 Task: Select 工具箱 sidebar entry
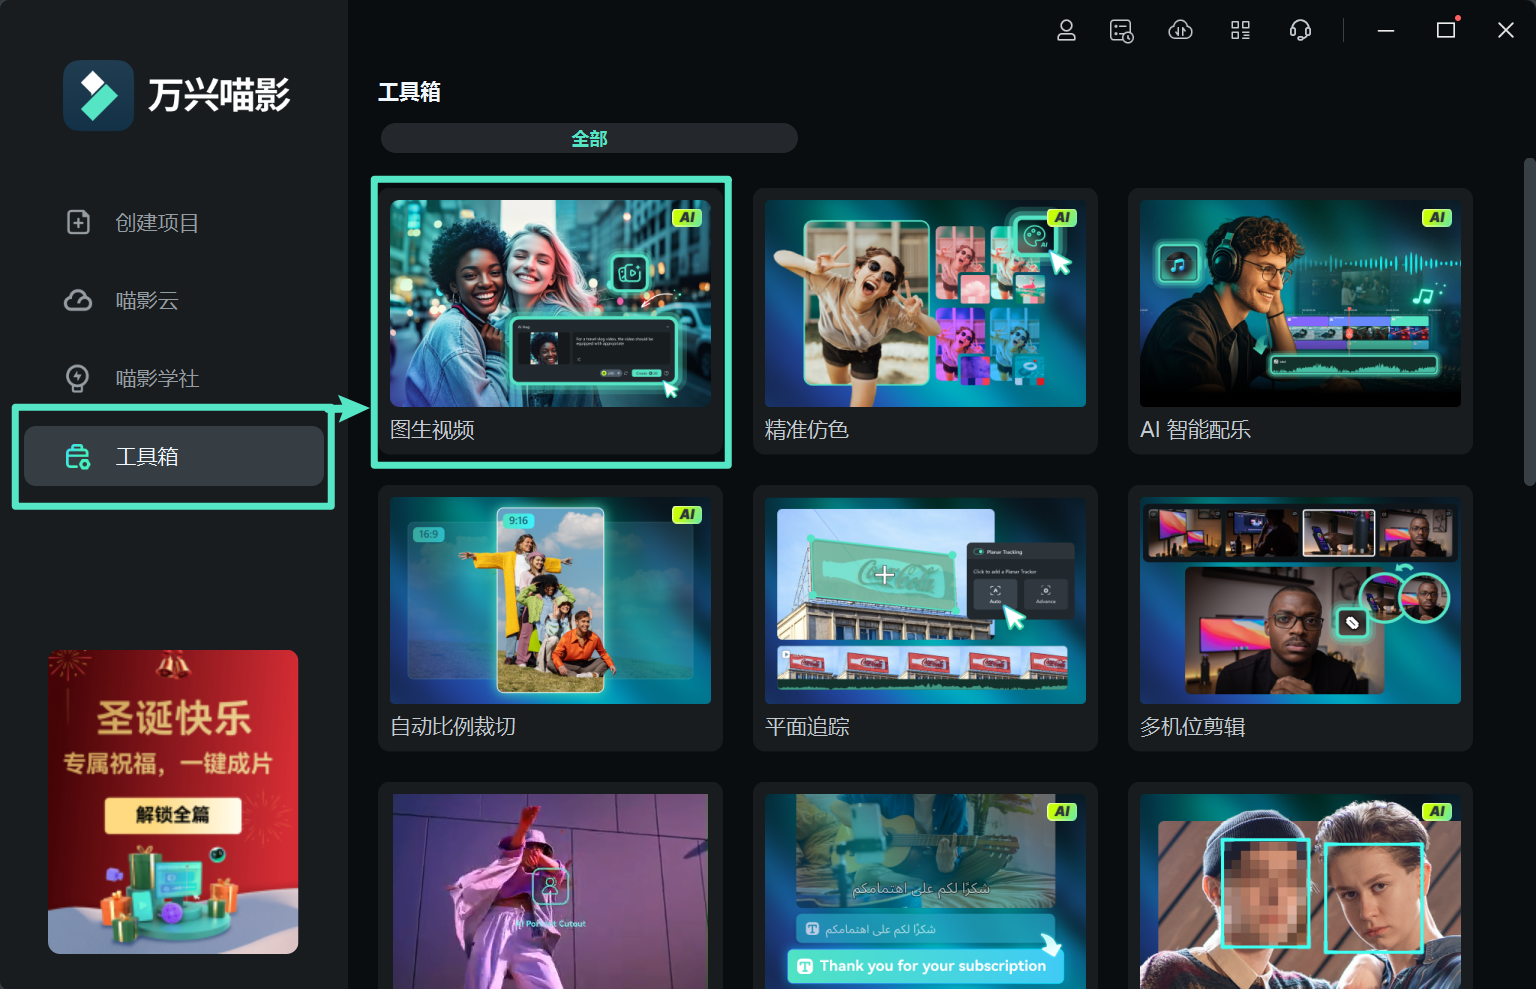coord(174,456)
